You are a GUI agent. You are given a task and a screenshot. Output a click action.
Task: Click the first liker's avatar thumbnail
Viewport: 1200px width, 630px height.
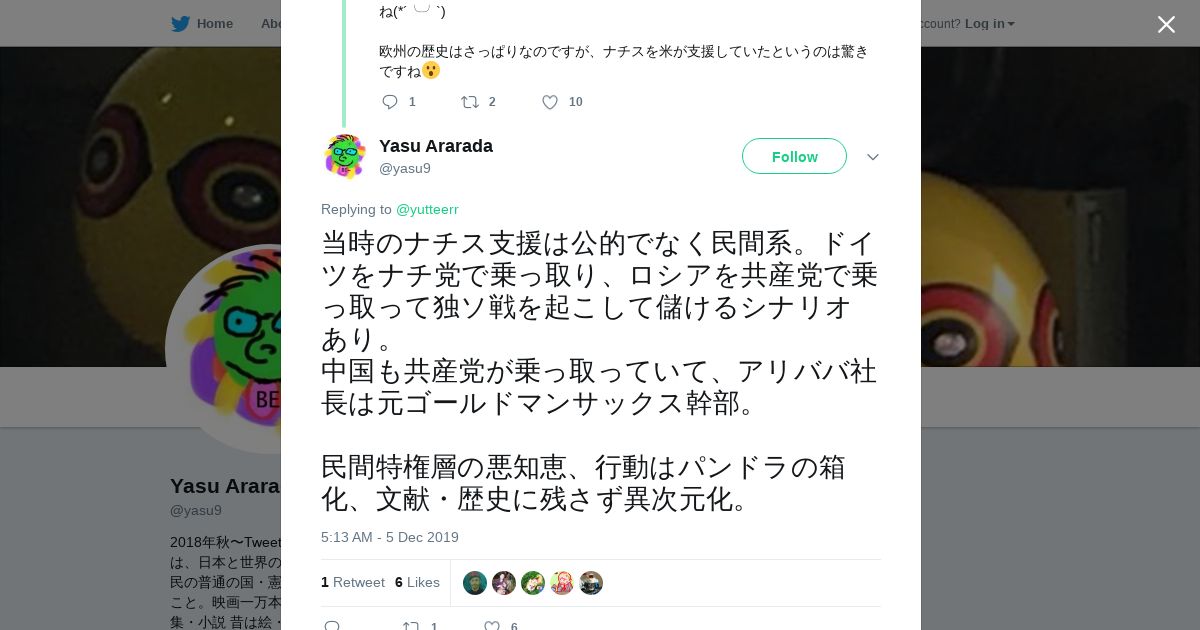[475, 583]
